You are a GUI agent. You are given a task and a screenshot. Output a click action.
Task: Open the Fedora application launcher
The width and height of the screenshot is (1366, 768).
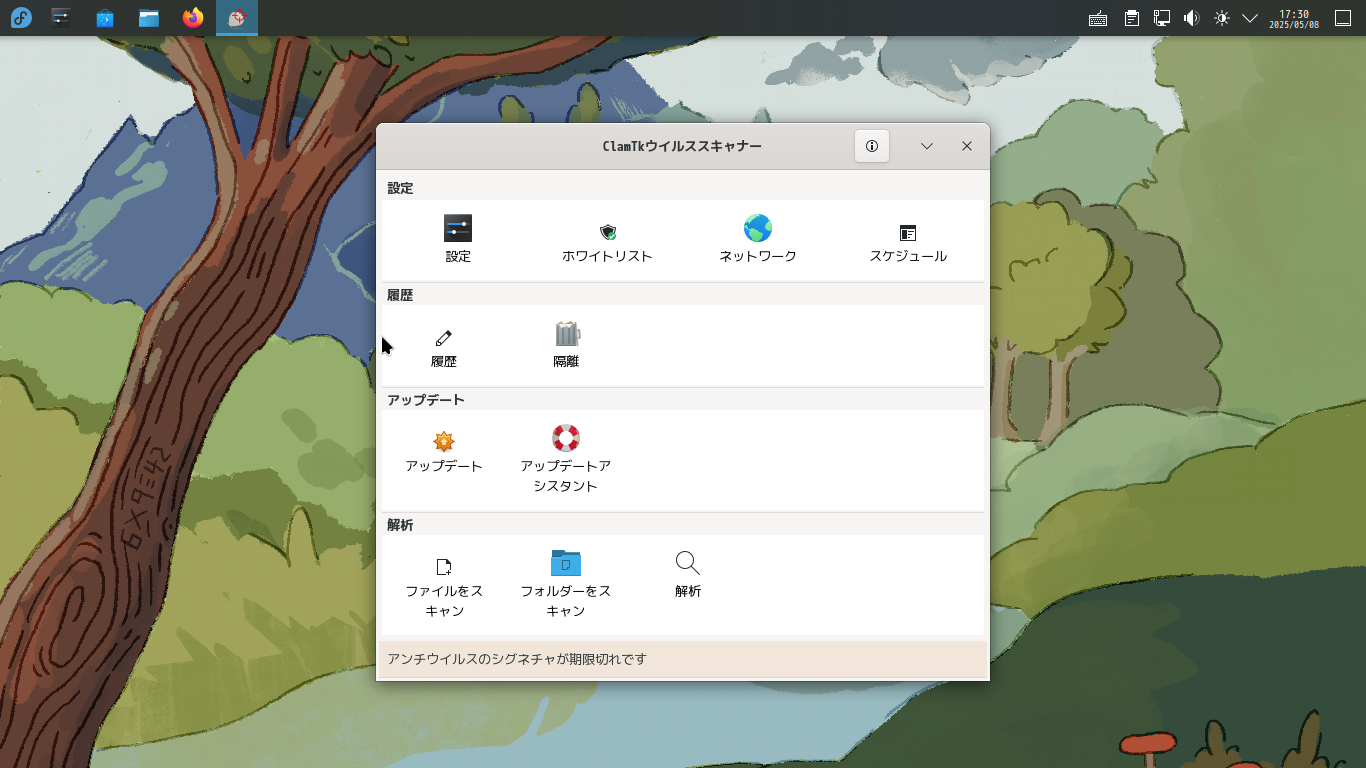coord(21,18)
